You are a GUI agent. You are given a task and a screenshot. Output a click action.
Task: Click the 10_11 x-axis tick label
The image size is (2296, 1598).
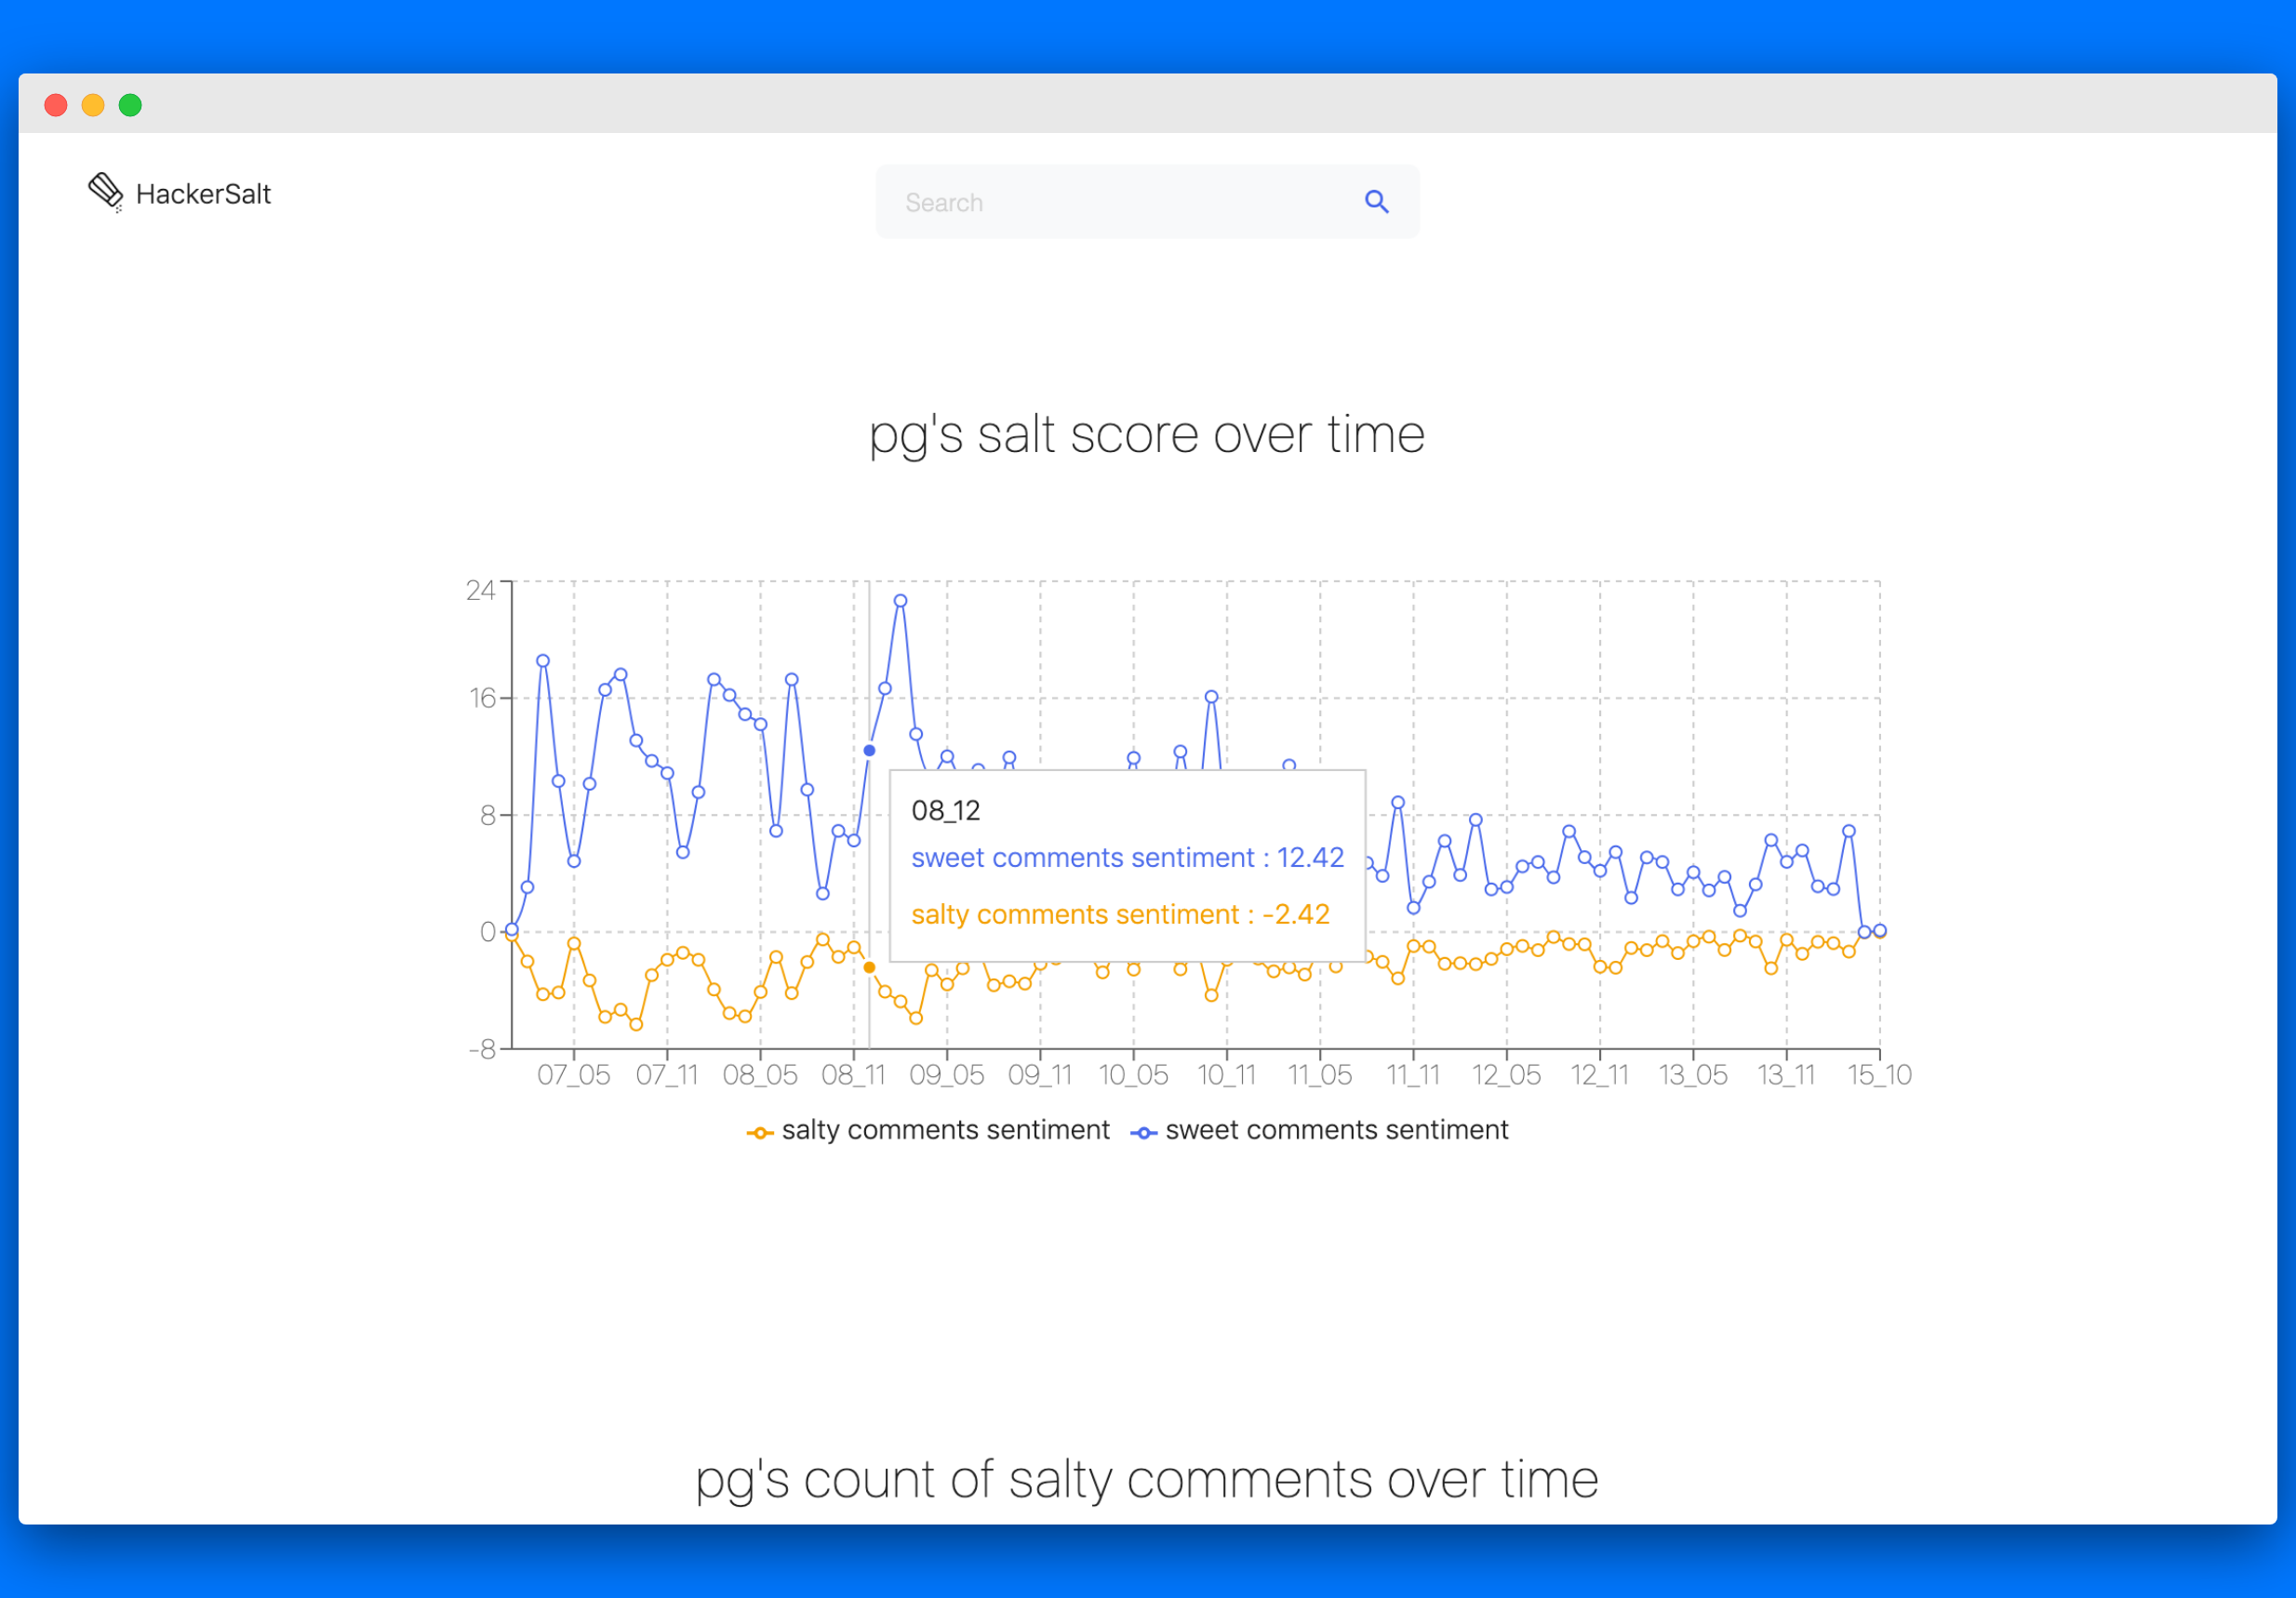coord(1226,1075)
